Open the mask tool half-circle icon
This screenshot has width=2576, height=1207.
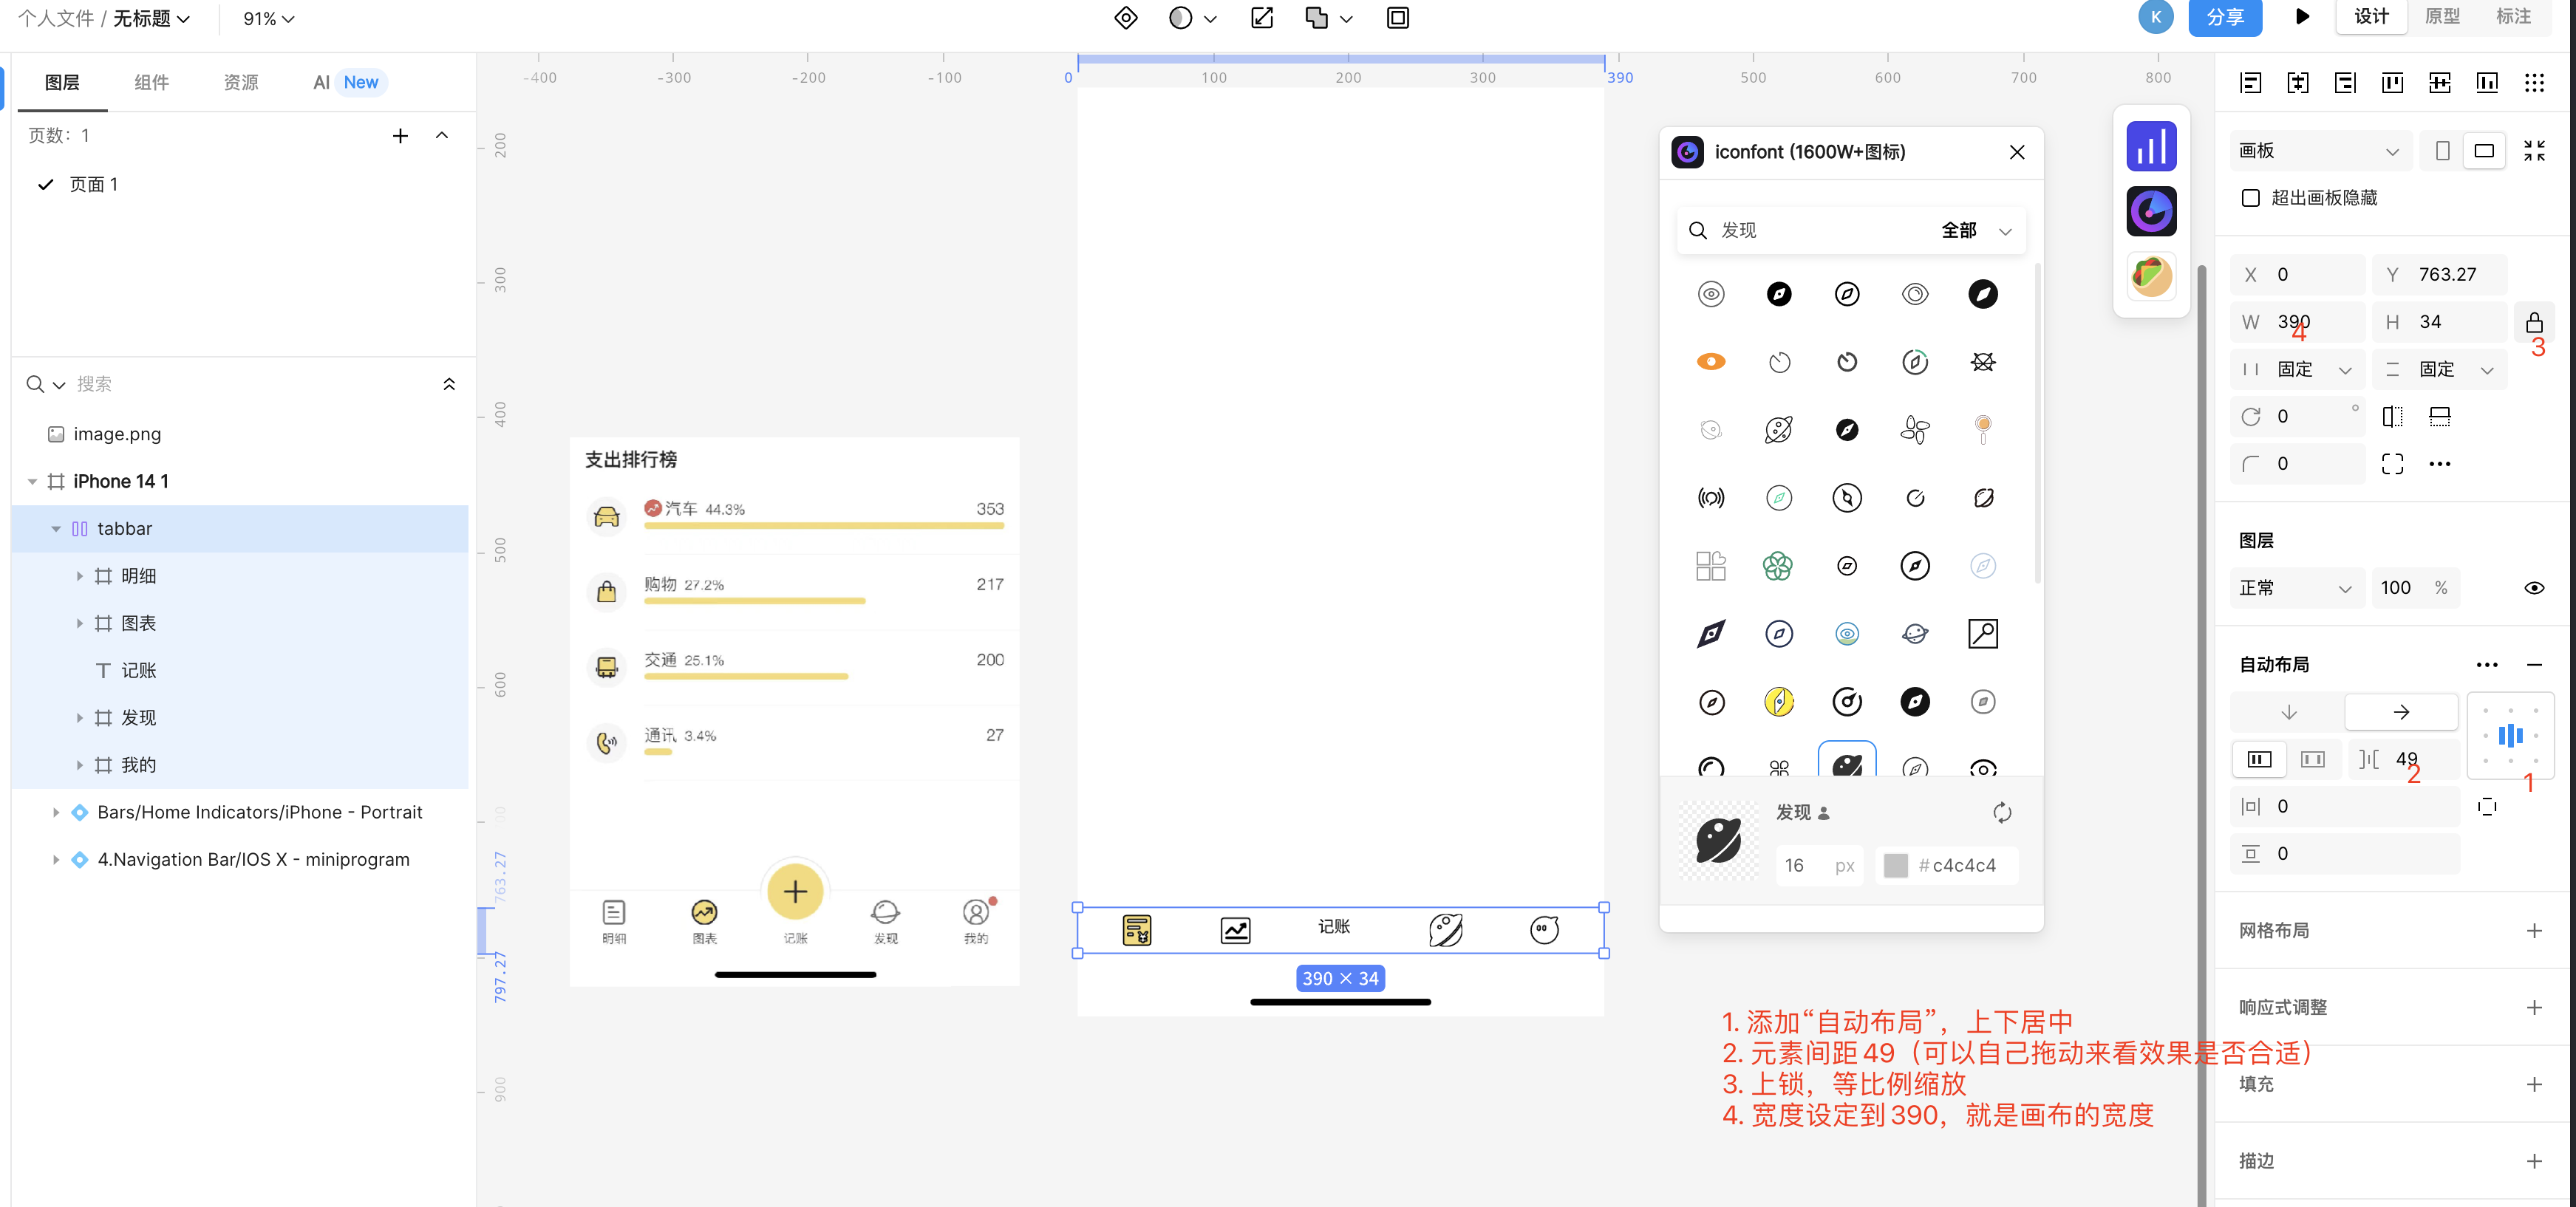tap(1180, 18)
